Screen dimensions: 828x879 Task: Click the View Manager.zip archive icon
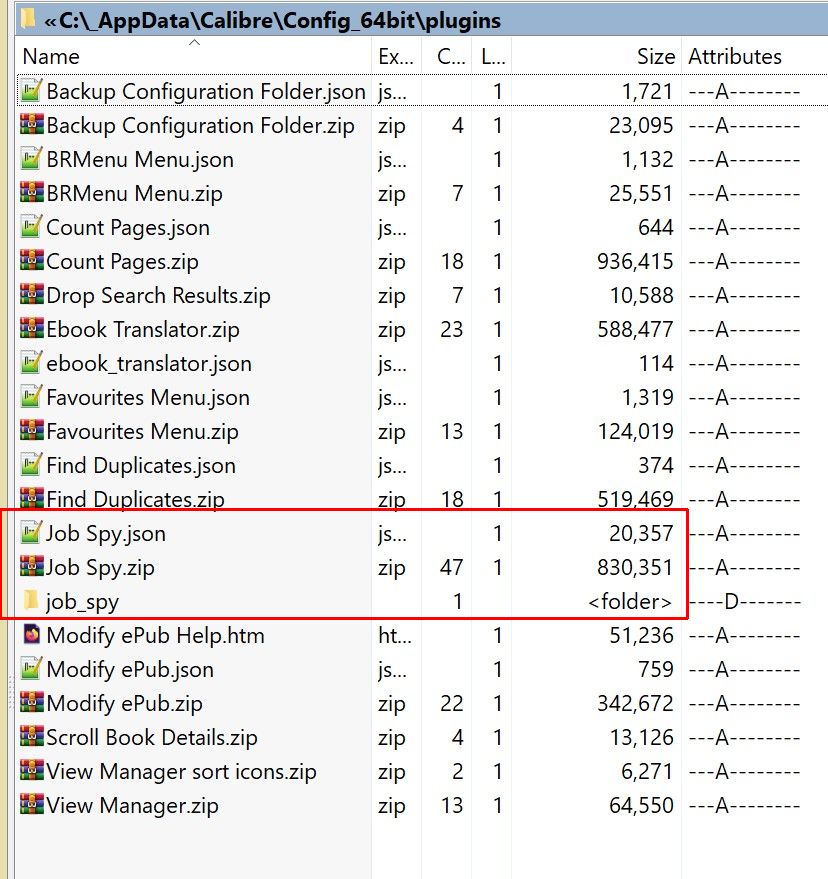pyautogui.click(x=31, y=805)
